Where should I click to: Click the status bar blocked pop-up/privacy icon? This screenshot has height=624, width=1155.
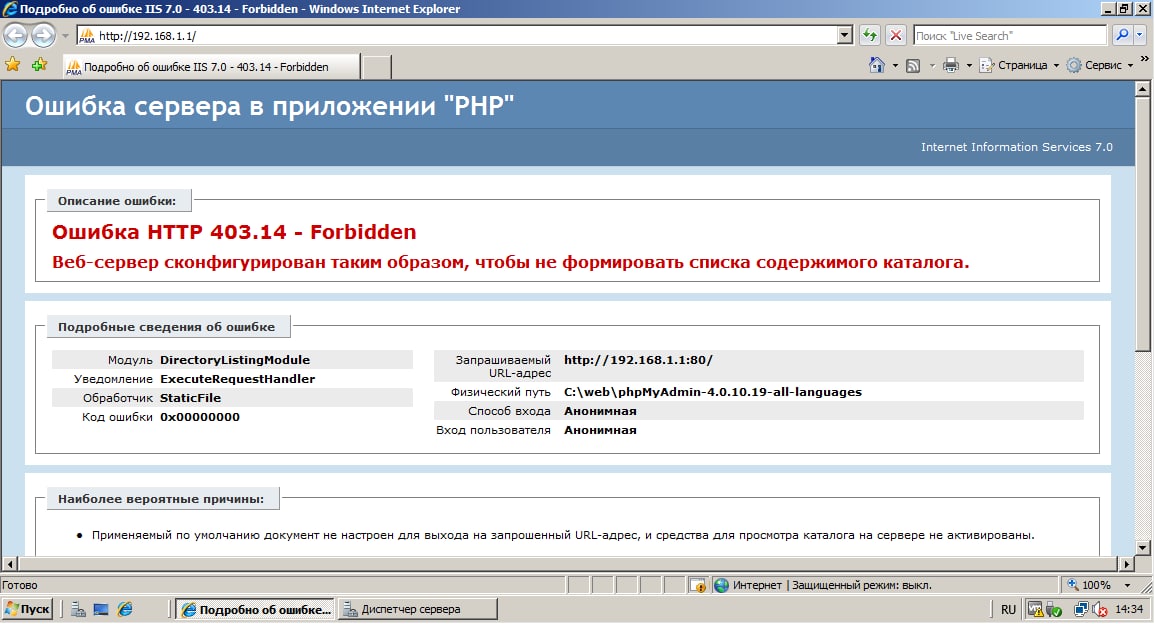pyautogui.click(x=697, y=585)
